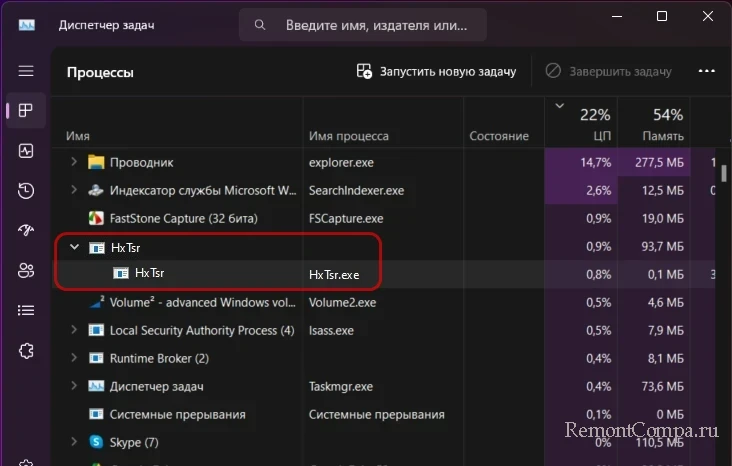Open the Users sidebar icon
The image size is (732, 466).
tap(26, 270)
